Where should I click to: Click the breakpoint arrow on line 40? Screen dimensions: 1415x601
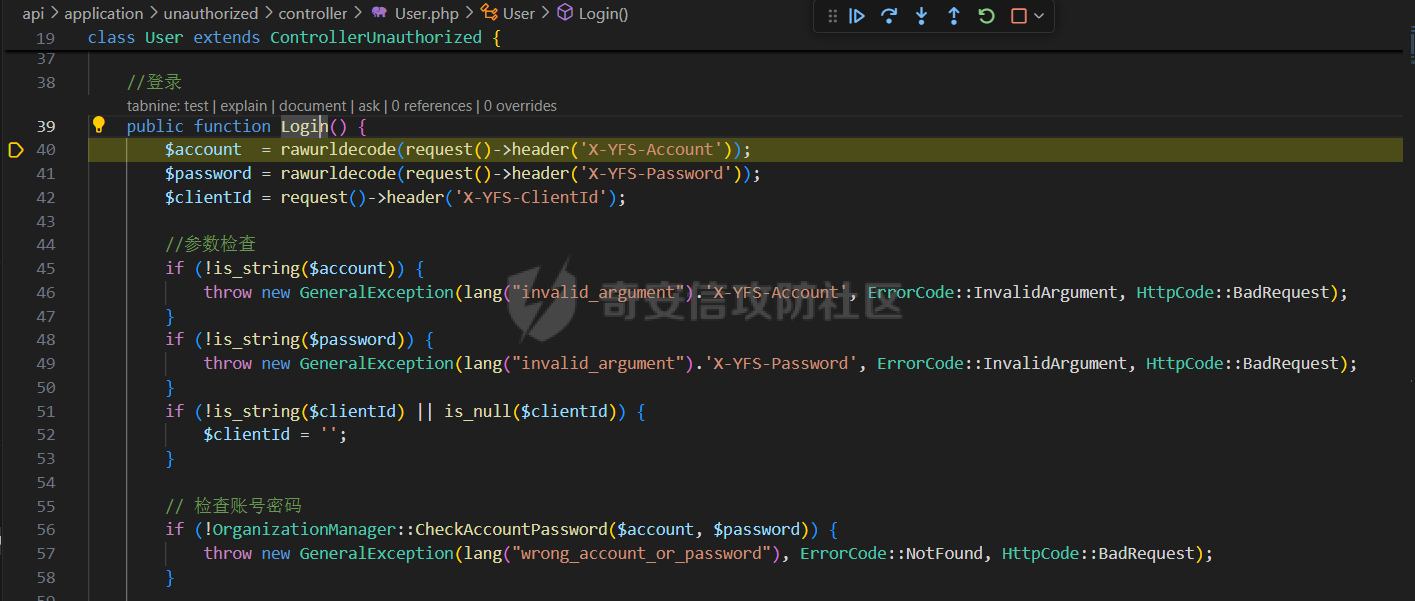coord(16,150)
